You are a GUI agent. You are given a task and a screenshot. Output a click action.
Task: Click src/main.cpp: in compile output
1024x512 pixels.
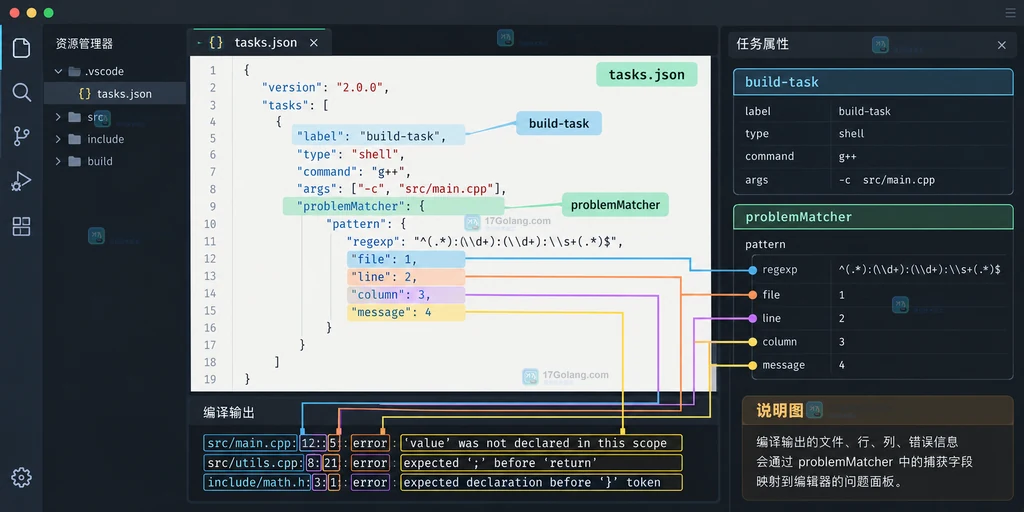pyautogui.click(x=250, y=443)
